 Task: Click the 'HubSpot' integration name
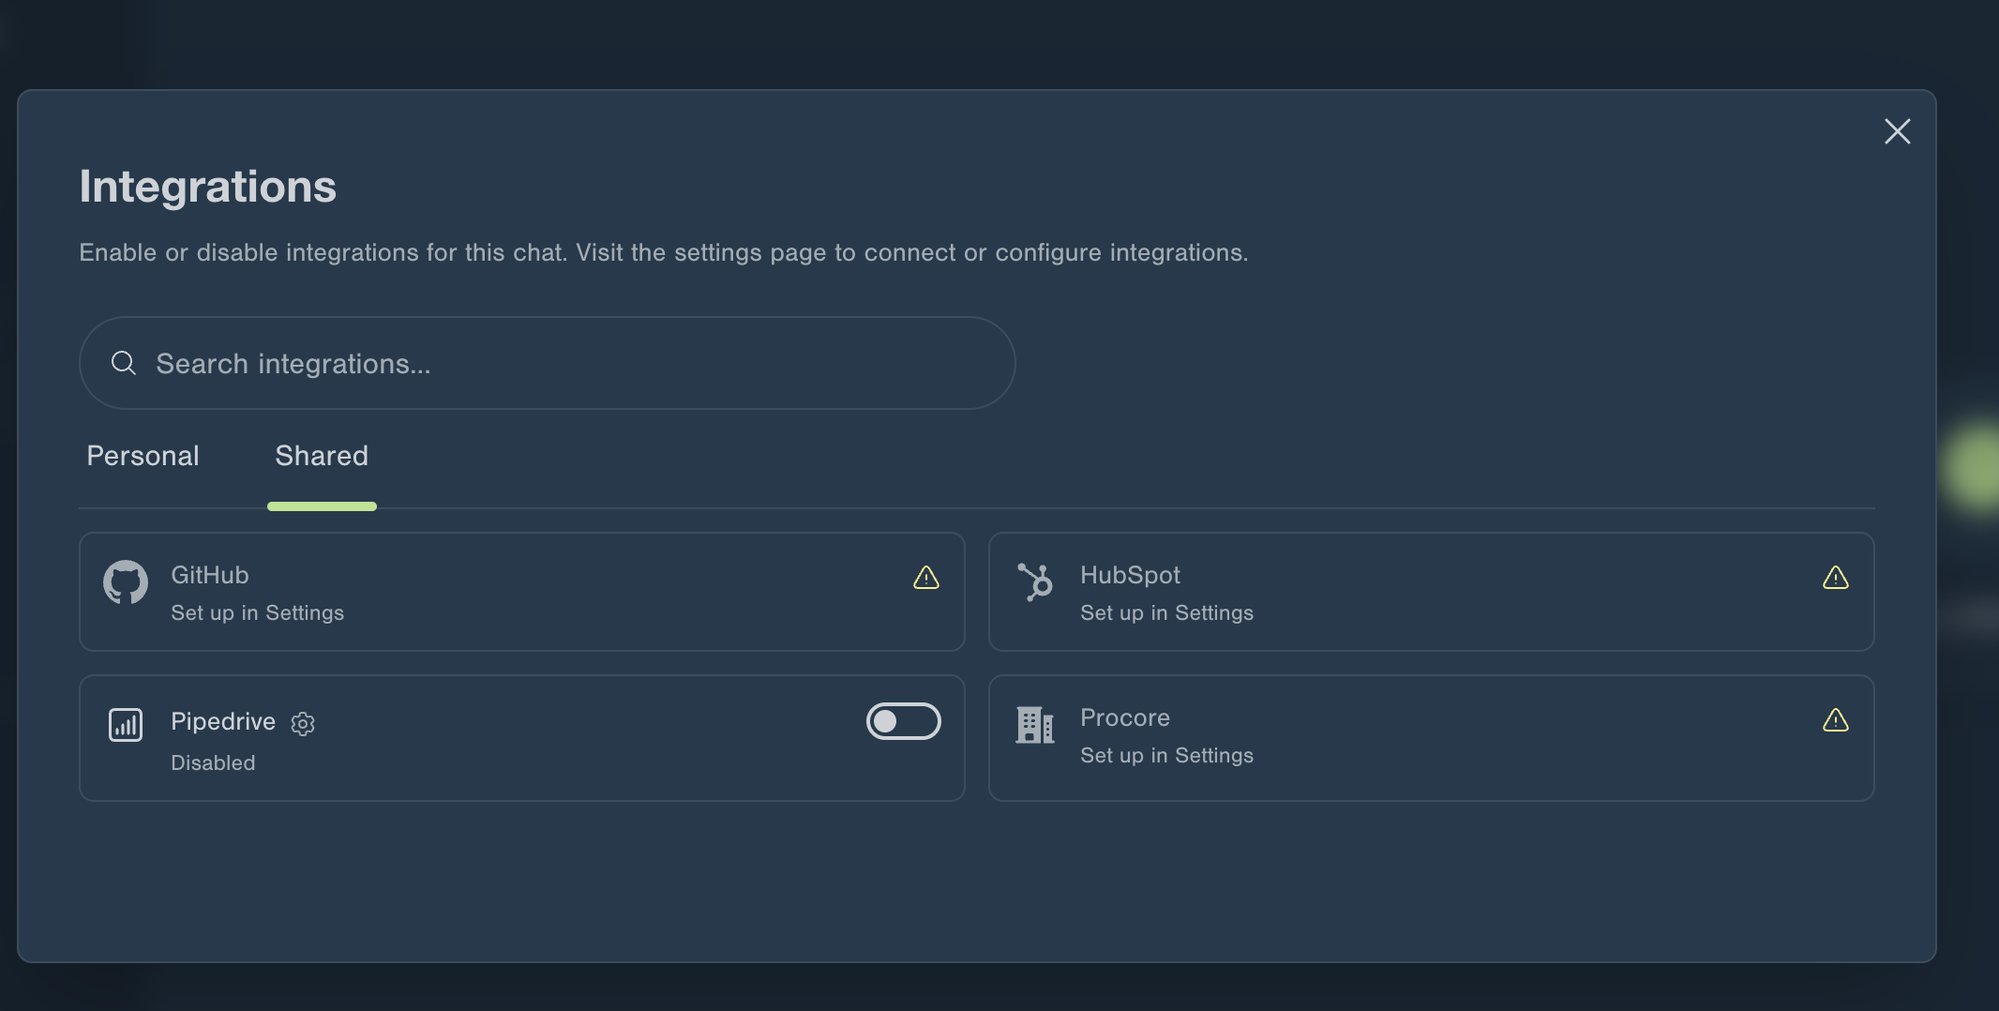[1130, 575]
